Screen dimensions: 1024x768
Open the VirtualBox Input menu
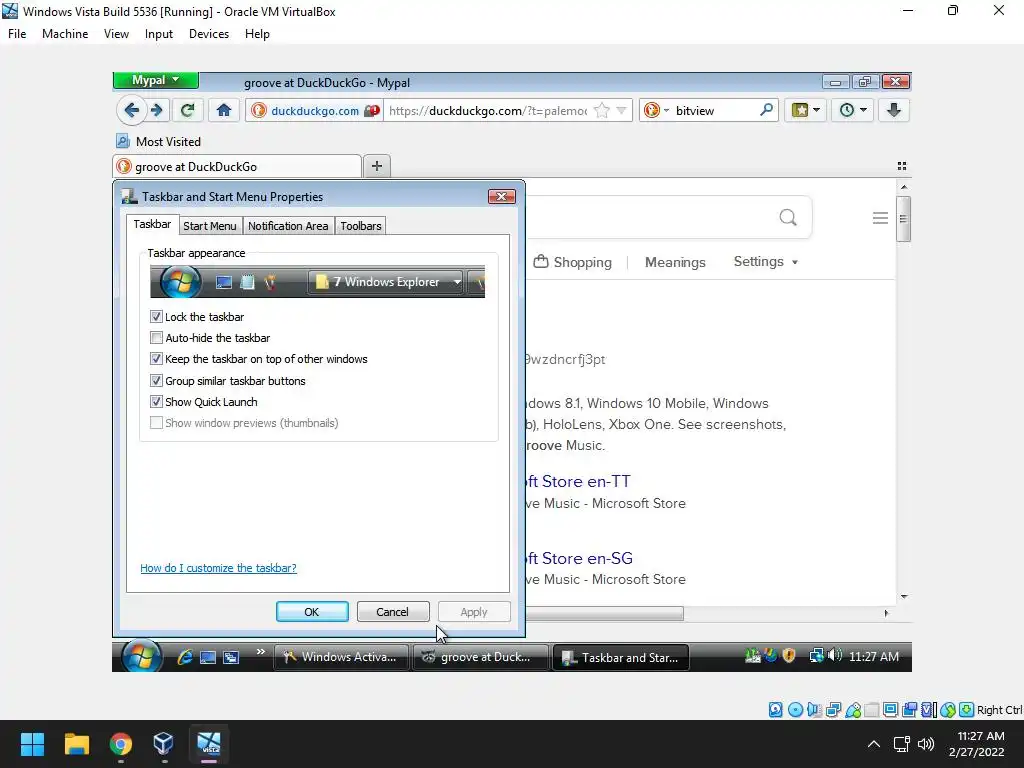tap(159, 34)
